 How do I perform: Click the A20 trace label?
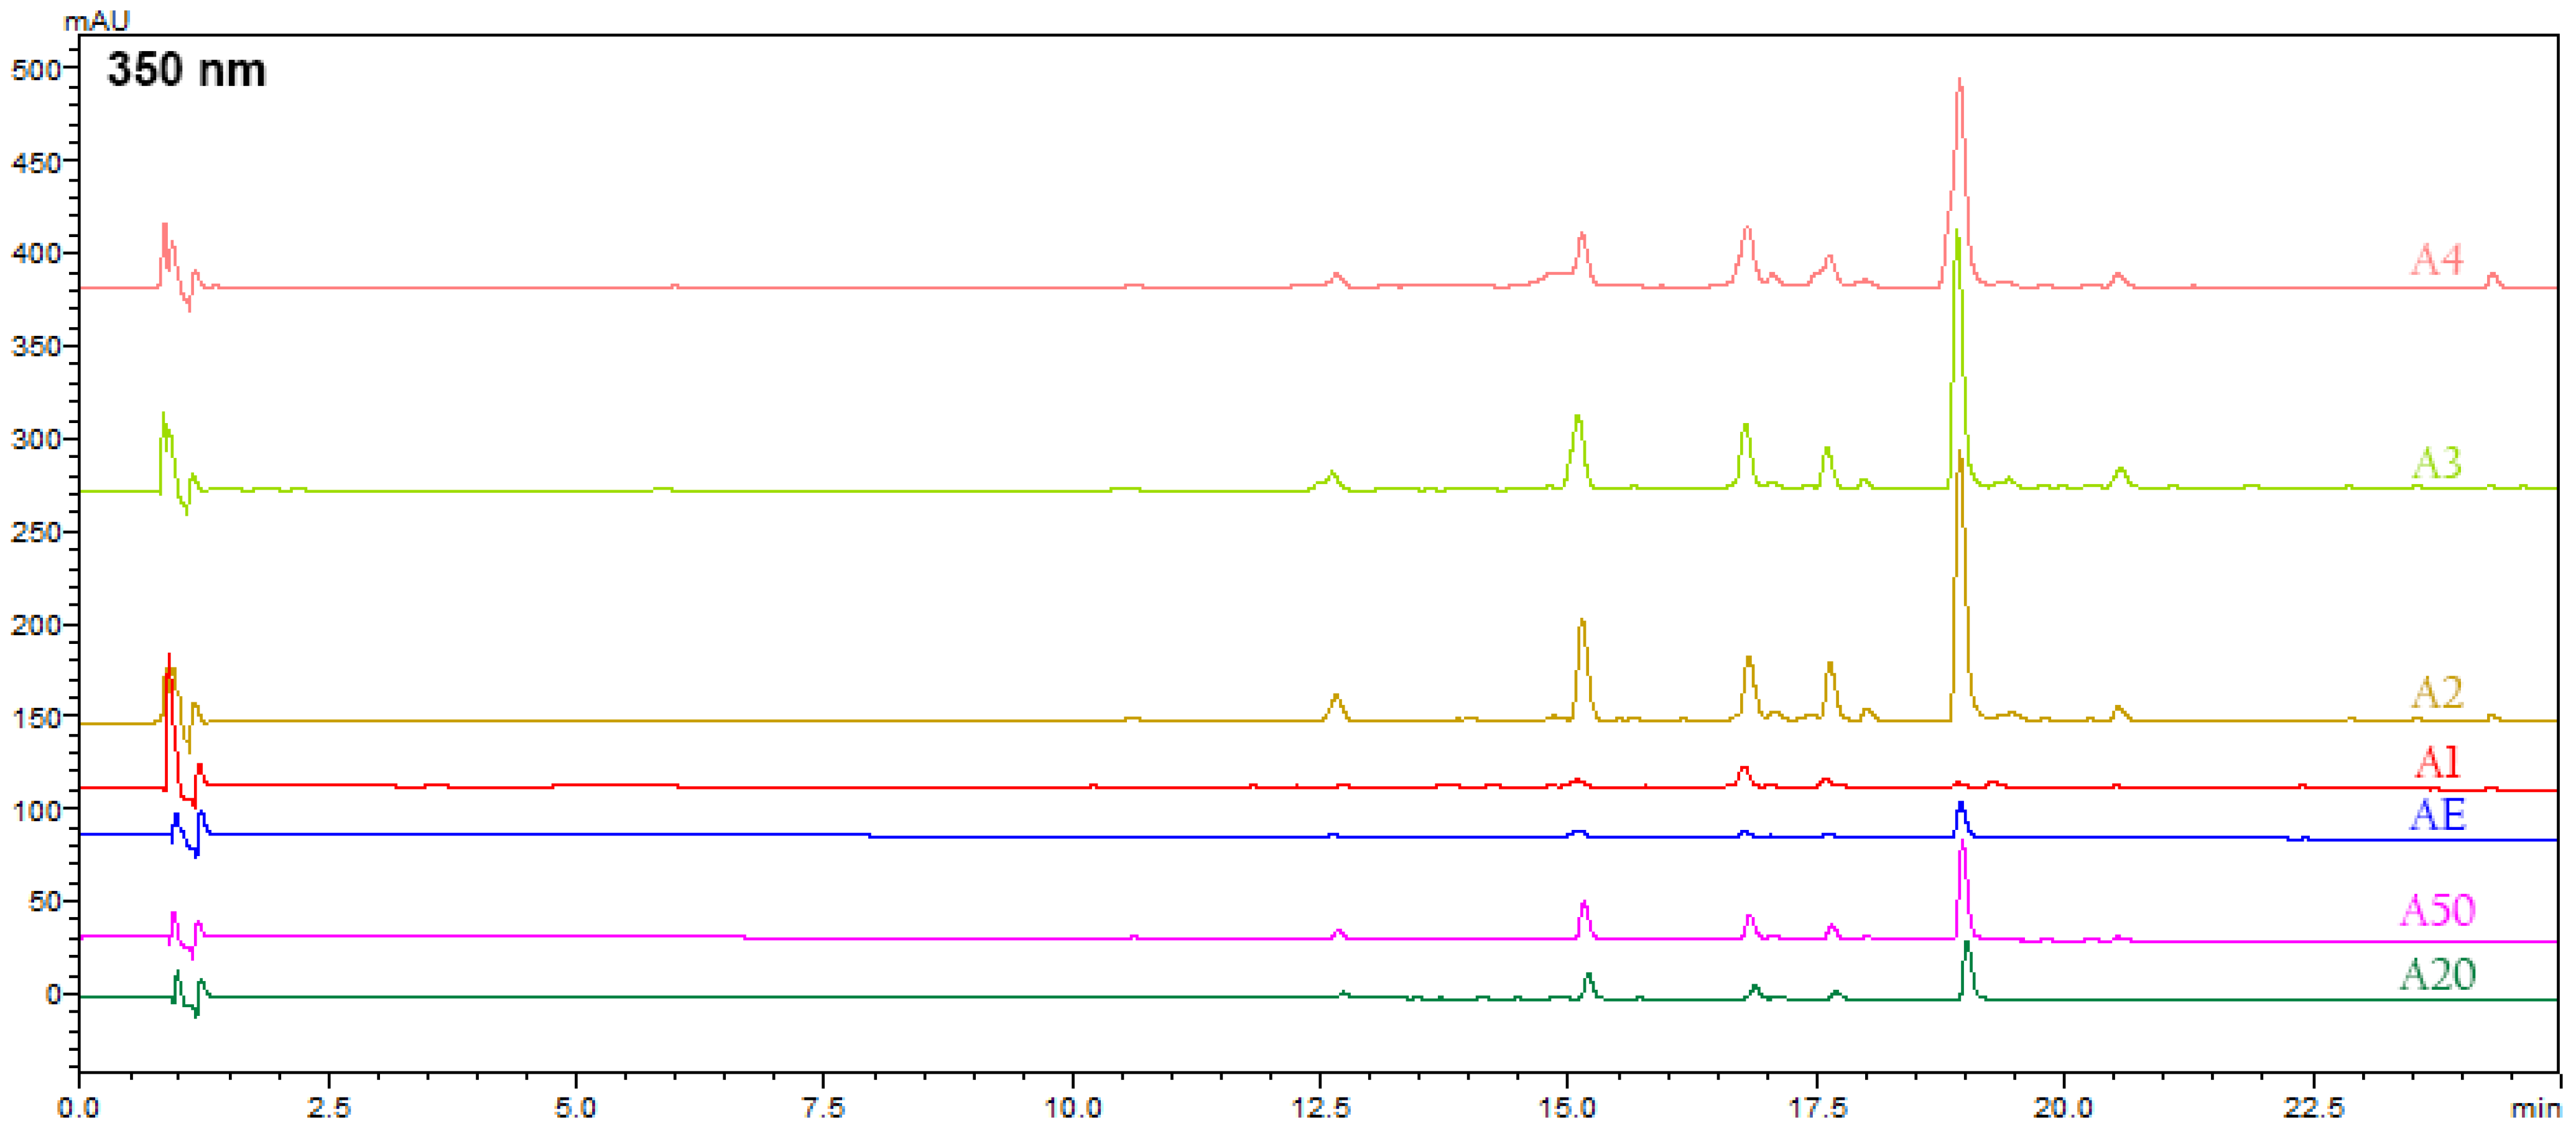[x=2436, y=974]
